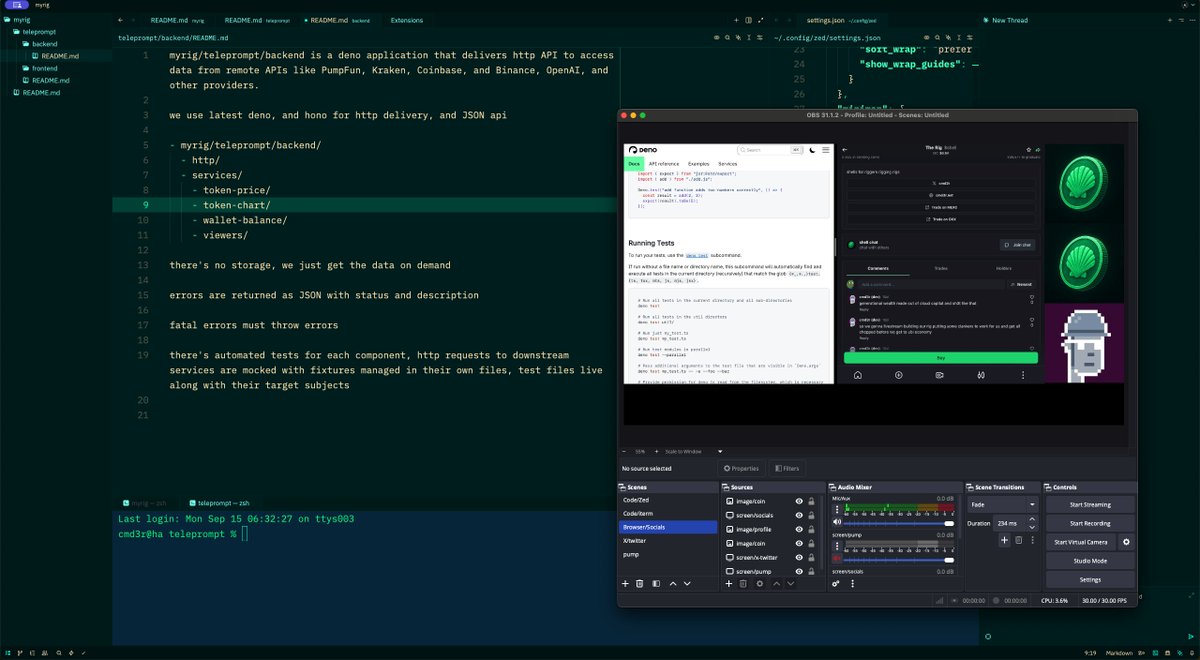
Task: Adjust the screen/pump volume slider
Action: pos(899,560)
